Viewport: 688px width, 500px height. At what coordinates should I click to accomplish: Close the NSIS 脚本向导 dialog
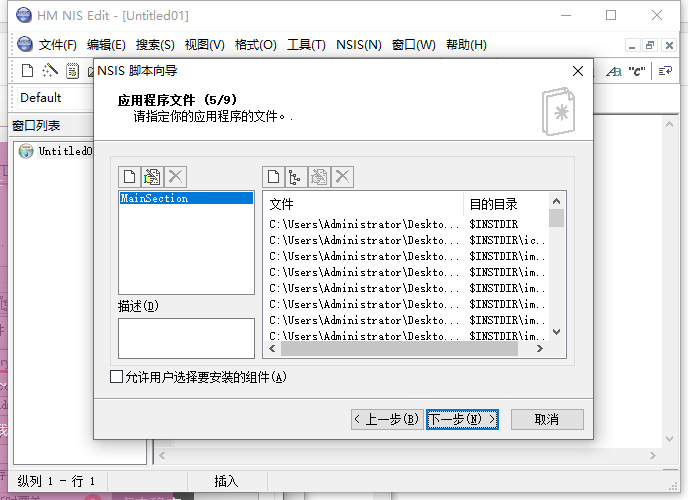click(x=578, y=71)
